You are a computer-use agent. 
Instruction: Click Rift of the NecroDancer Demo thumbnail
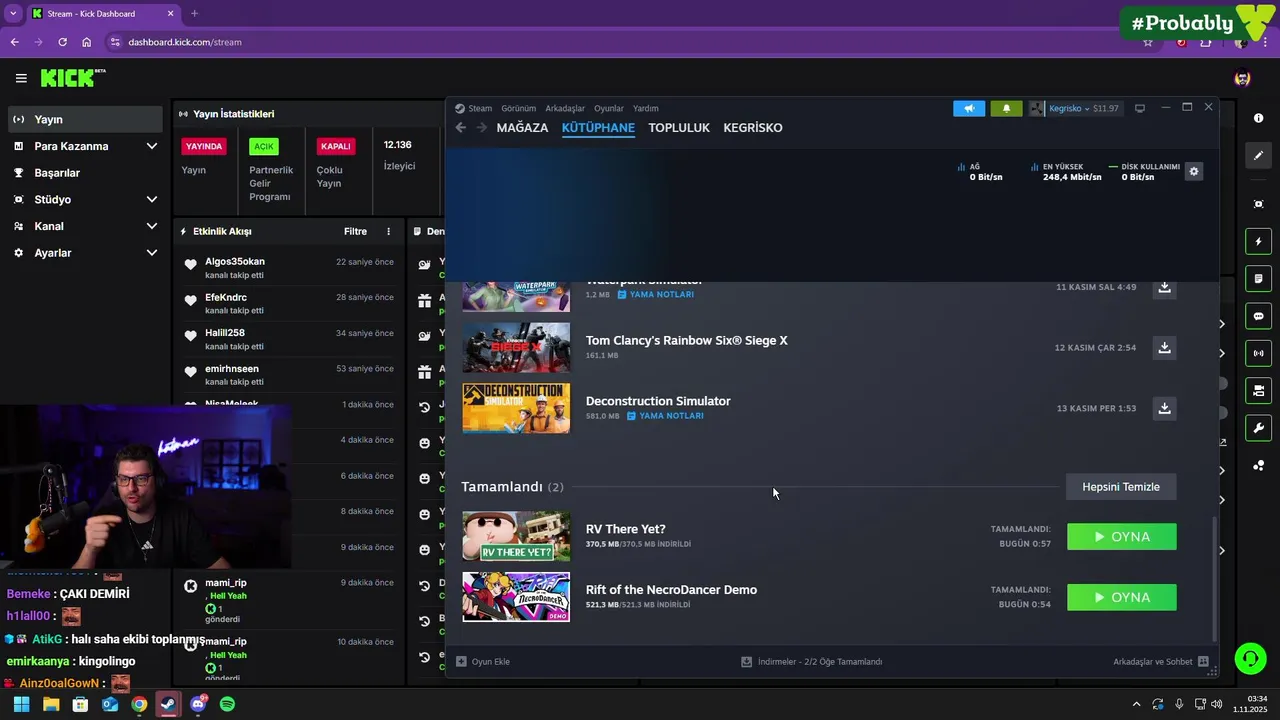pyautogui.click(x=516, y=597)
